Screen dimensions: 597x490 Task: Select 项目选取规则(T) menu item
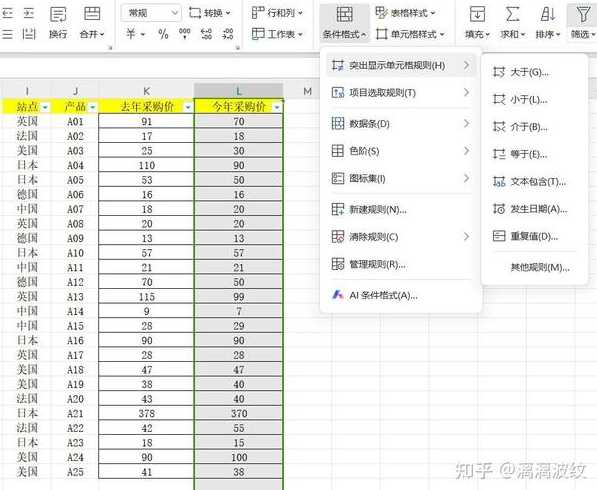pyautogui.click(x=401, y=93)
